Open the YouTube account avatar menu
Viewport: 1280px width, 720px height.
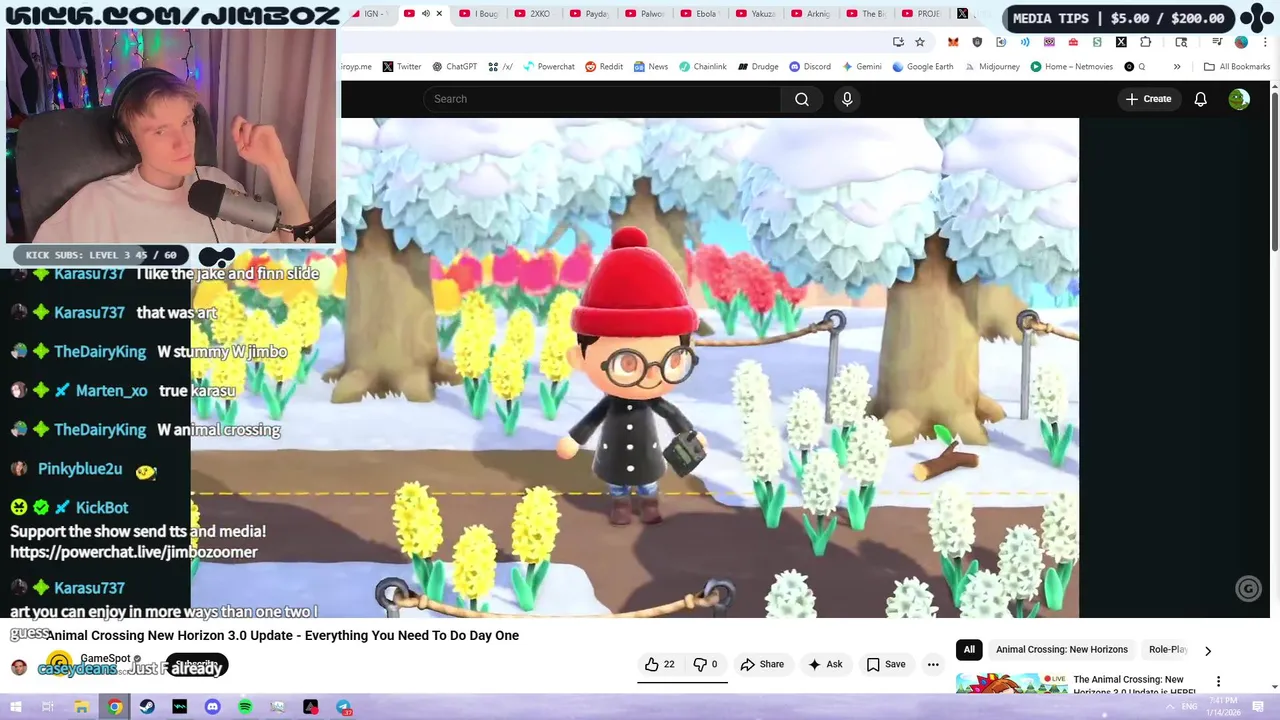(1239, 99)
